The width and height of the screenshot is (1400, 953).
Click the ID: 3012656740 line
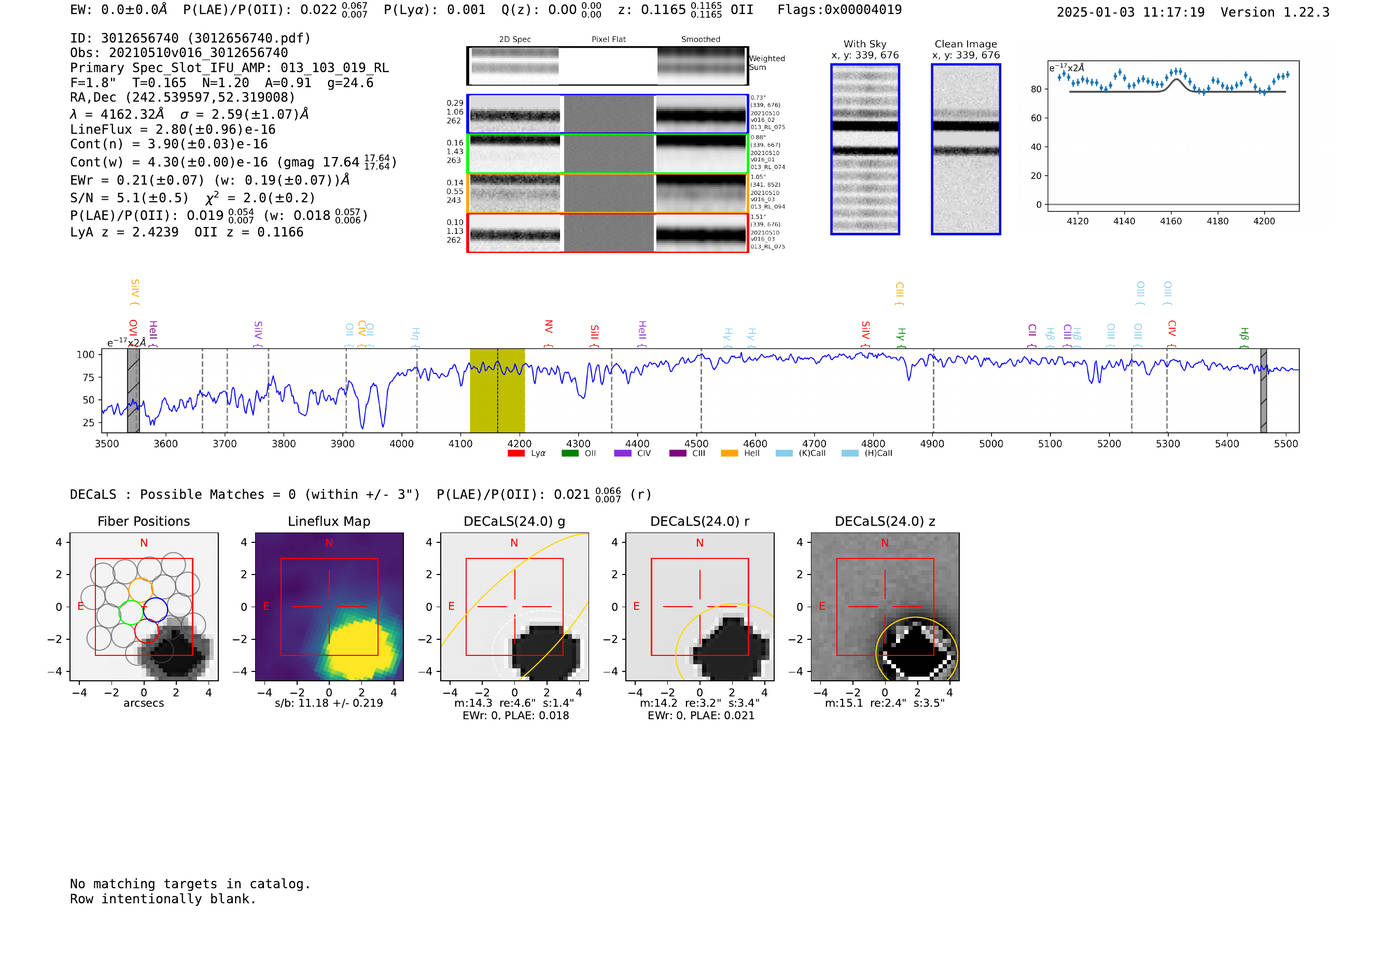click(x=190, y=38)
